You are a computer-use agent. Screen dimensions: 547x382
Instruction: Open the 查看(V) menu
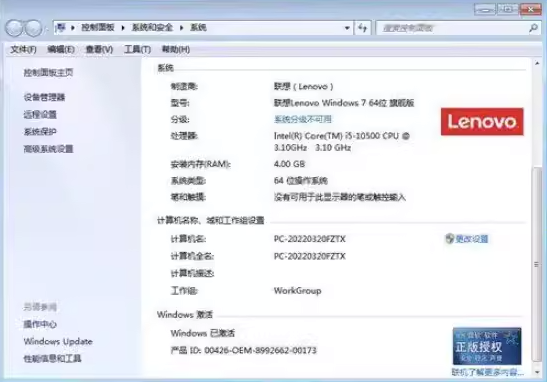(99, 50)
